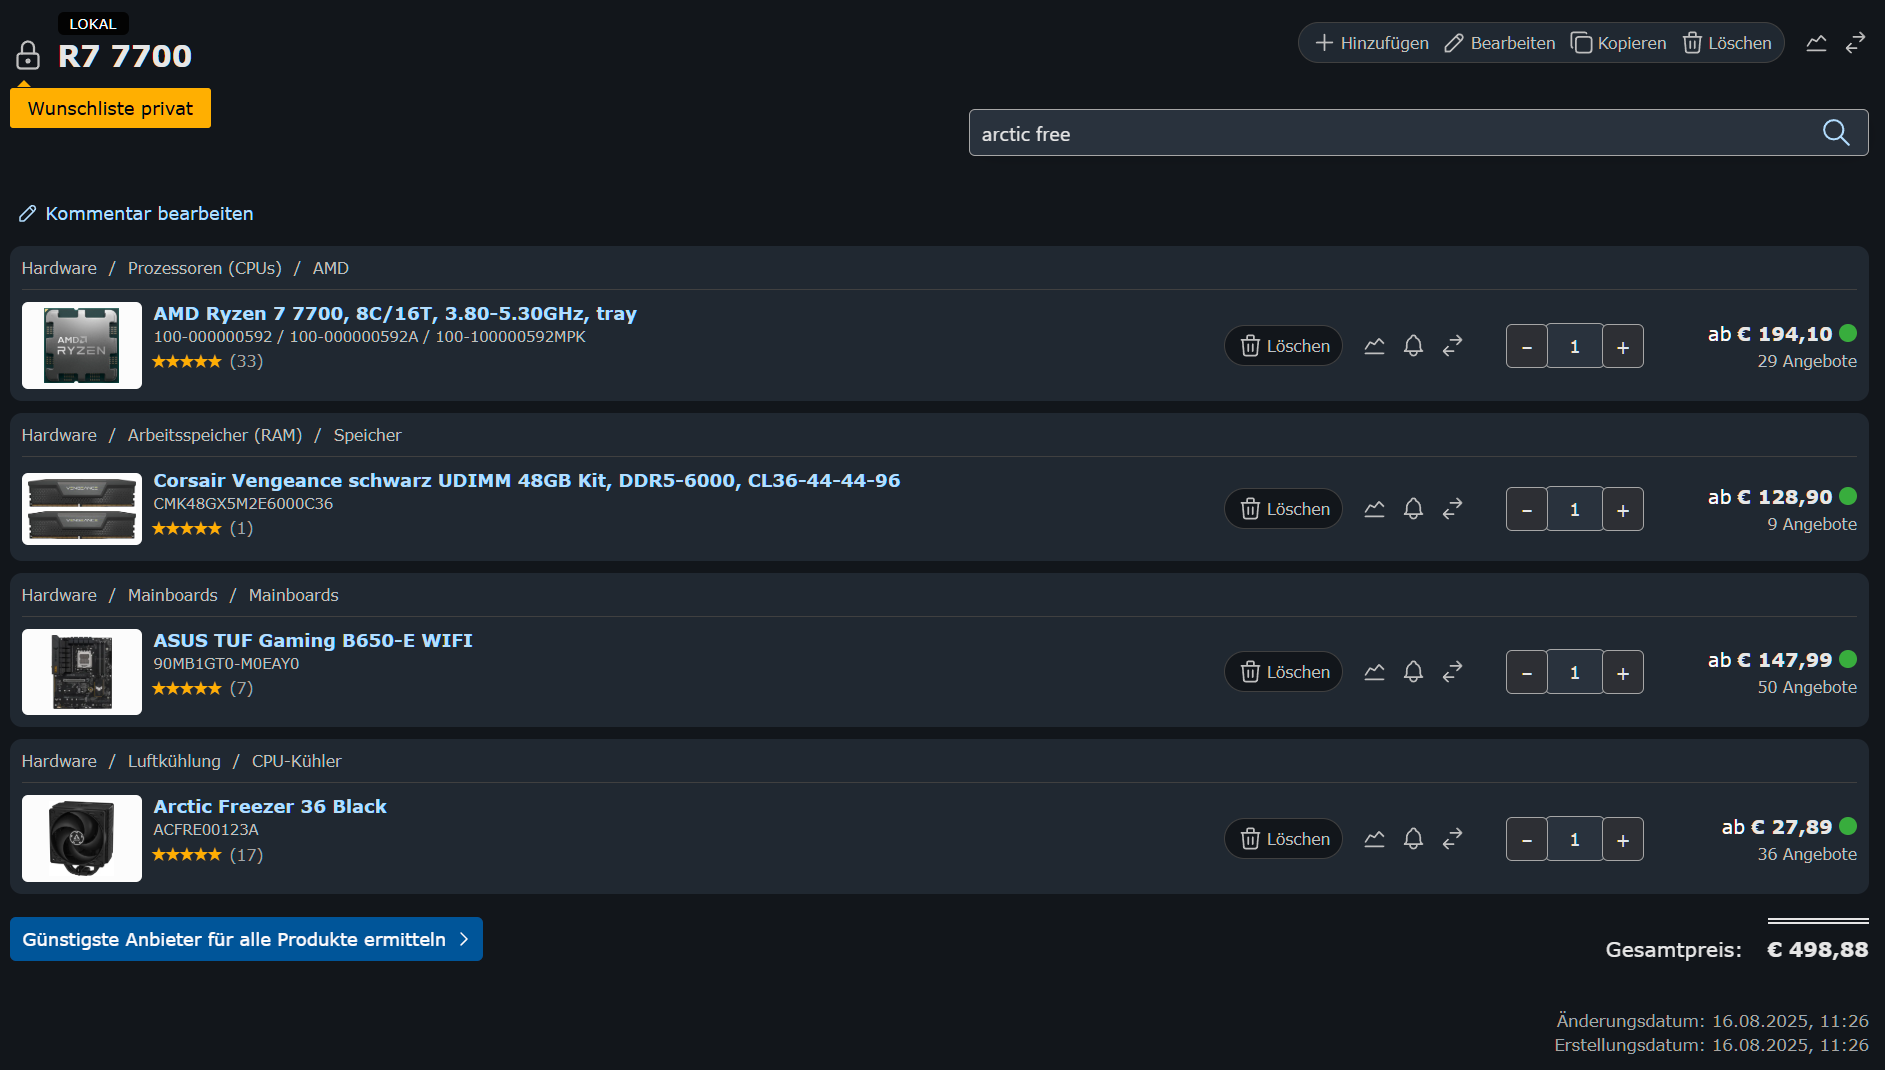The image size is (1885, 1070).
Task: Delete Corsair Vengeance RAM from list
Action: tap(1284, 509)
